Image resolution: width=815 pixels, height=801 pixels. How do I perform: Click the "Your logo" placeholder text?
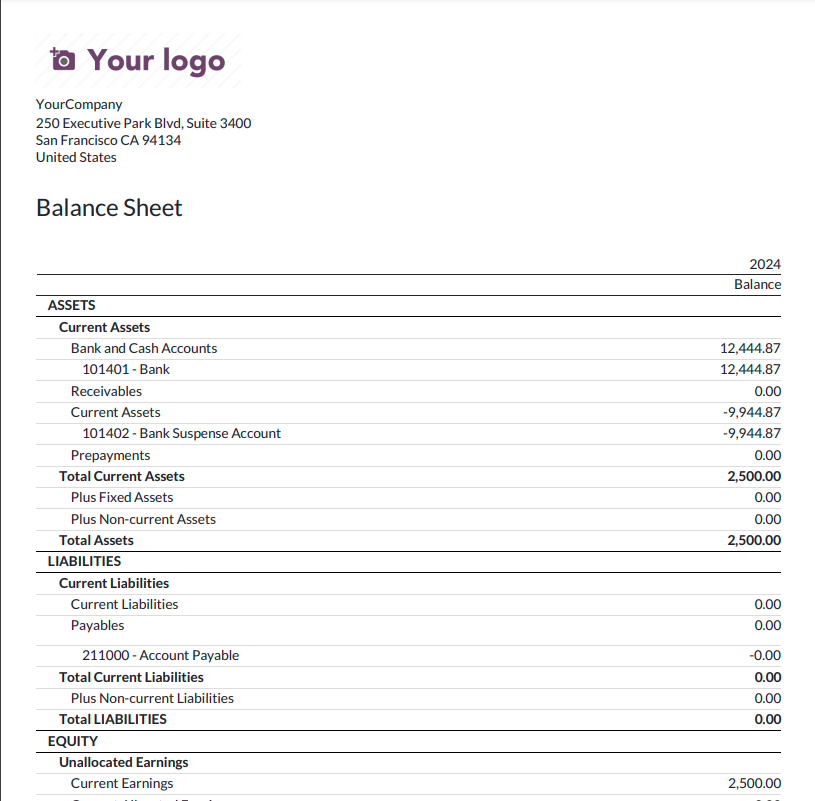point(156,61)
